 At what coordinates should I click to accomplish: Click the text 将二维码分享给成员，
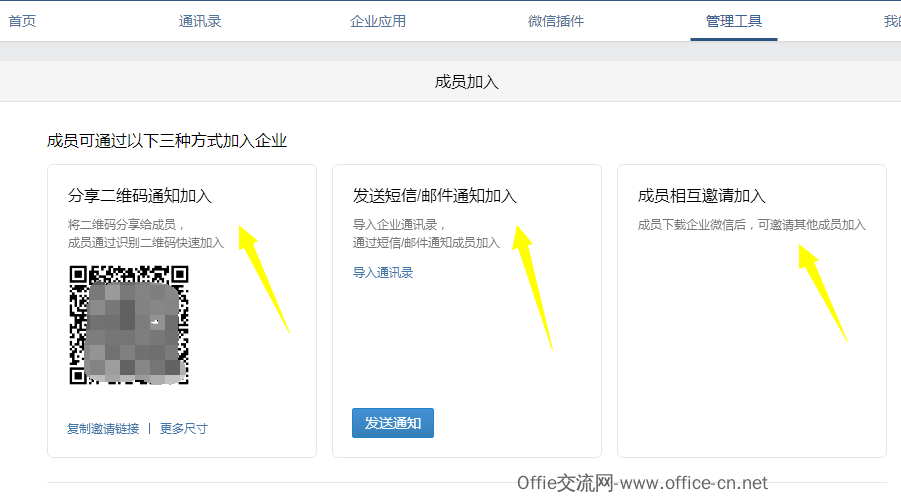(x=126, y=225)
